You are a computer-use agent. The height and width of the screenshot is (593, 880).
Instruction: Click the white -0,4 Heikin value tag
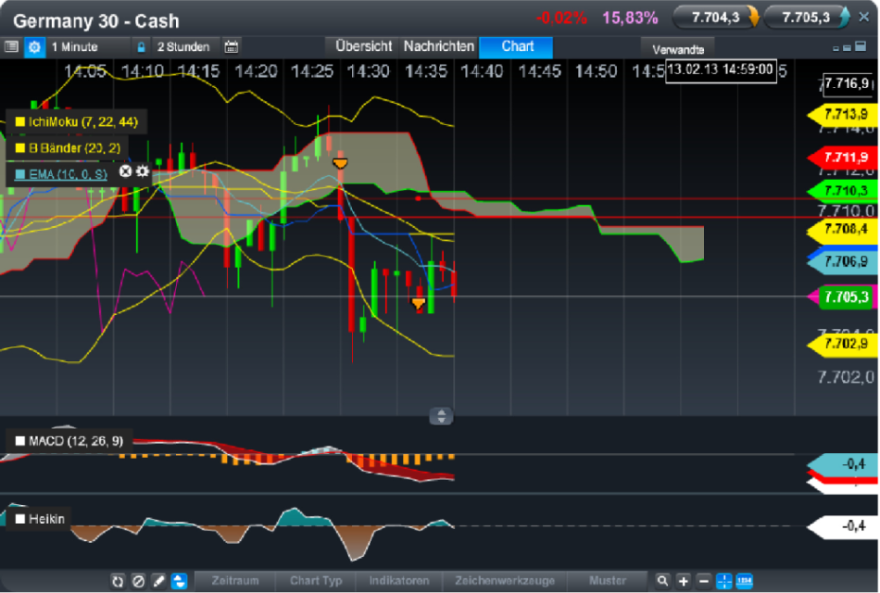click(842, 526)
